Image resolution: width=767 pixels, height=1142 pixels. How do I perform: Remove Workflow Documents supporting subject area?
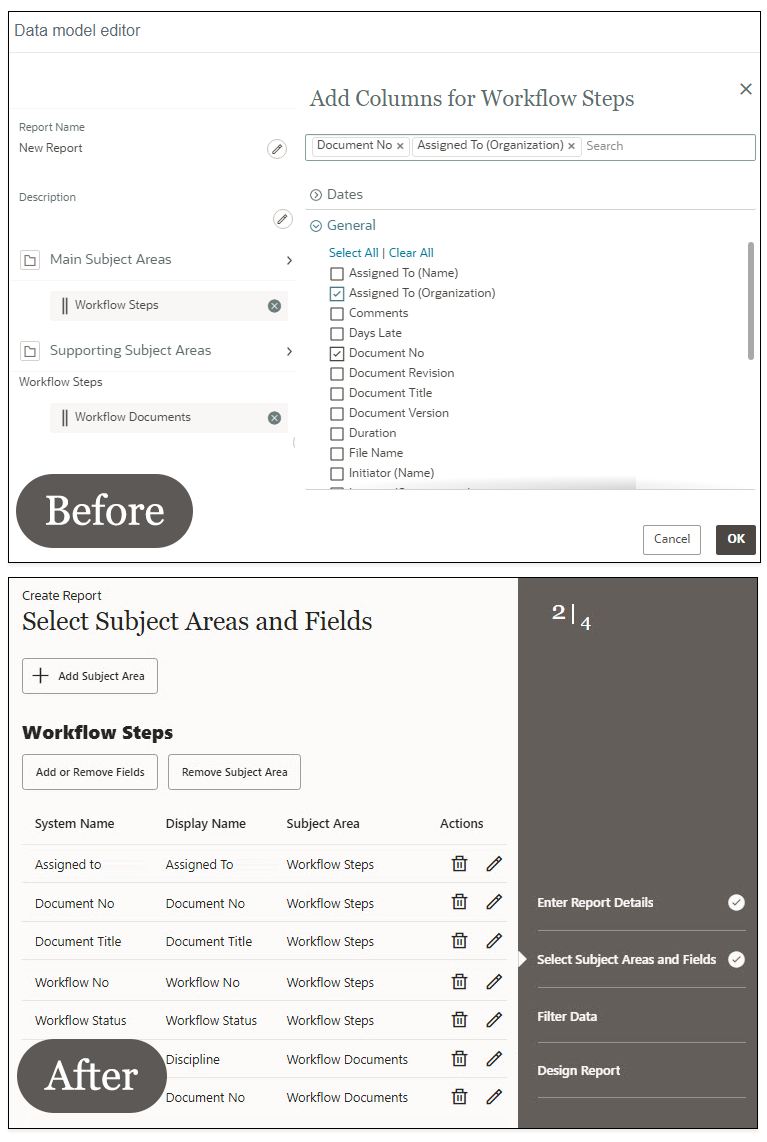click(x=274, y=418)
